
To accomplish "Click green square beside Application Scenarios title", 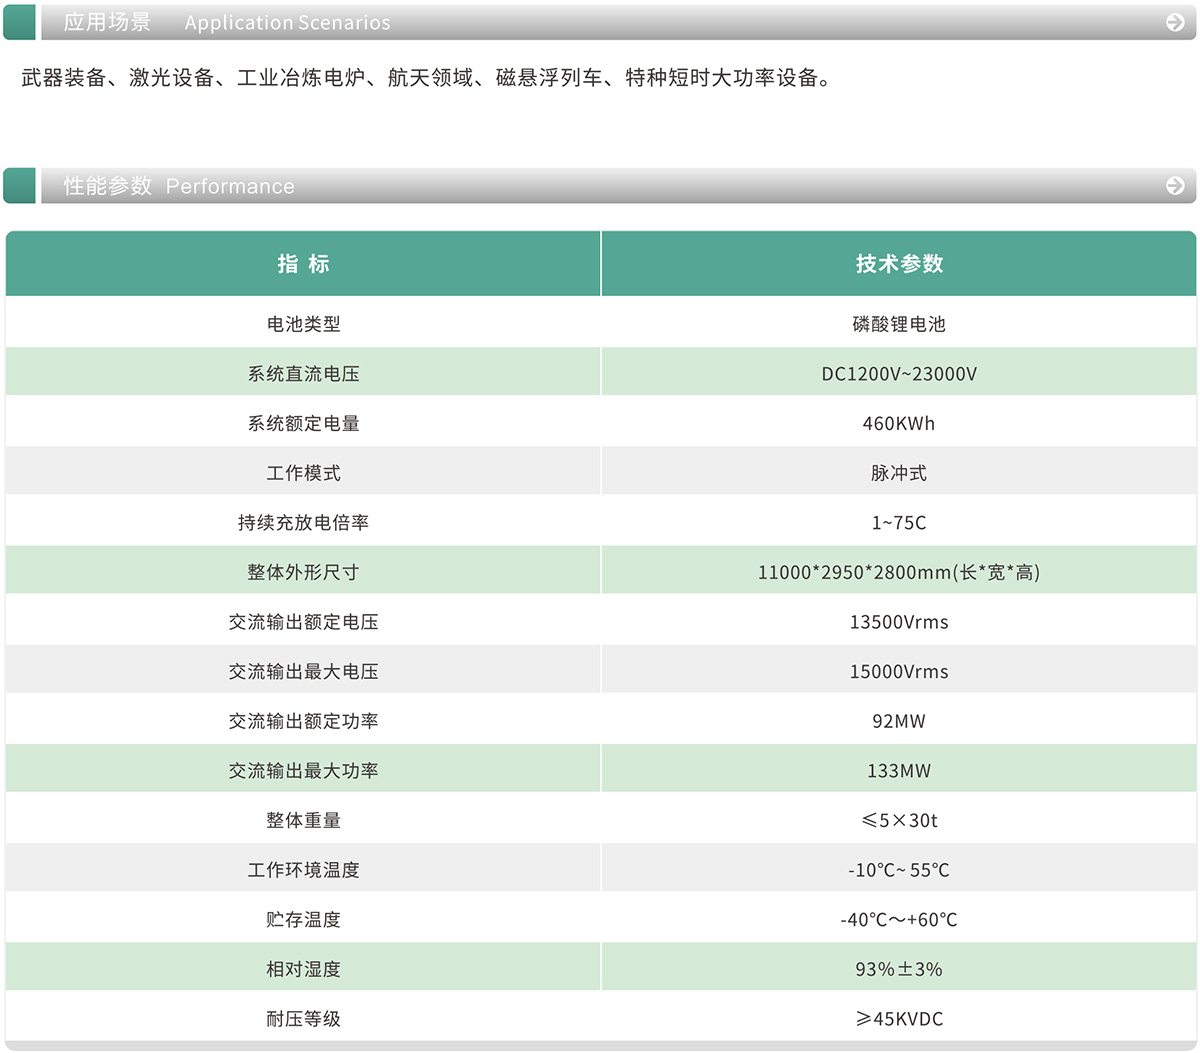I will point(20,22).
